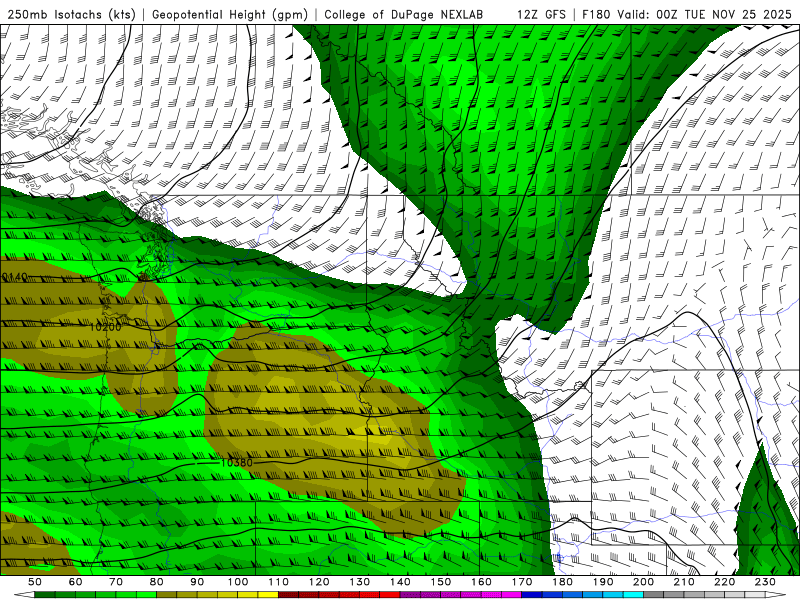800x600 pixels.
Task: Click the 'Valid: 00Z TUE NOV 25 2025' text
Action: tap(705, 14)
